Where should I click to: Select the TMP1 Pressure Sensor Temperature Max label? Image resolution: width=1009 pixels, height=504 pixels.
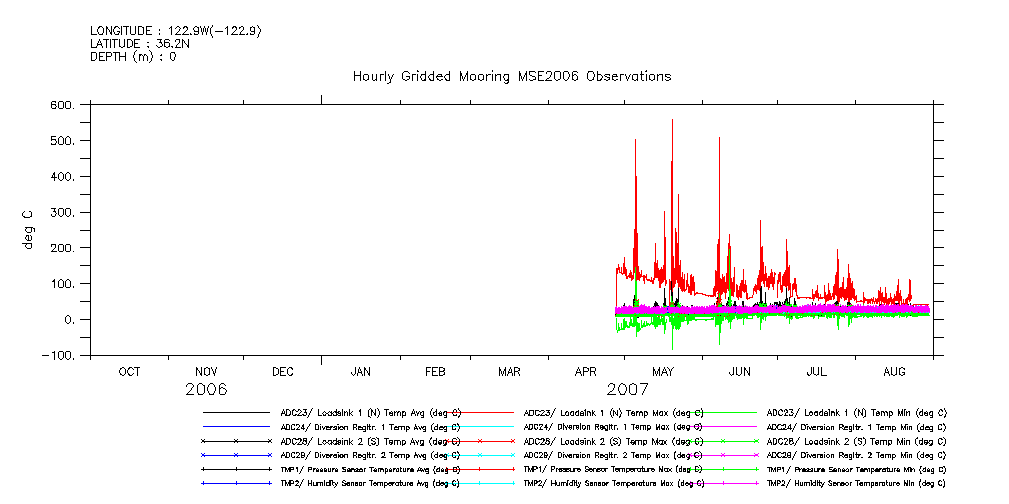coord(613,468)
